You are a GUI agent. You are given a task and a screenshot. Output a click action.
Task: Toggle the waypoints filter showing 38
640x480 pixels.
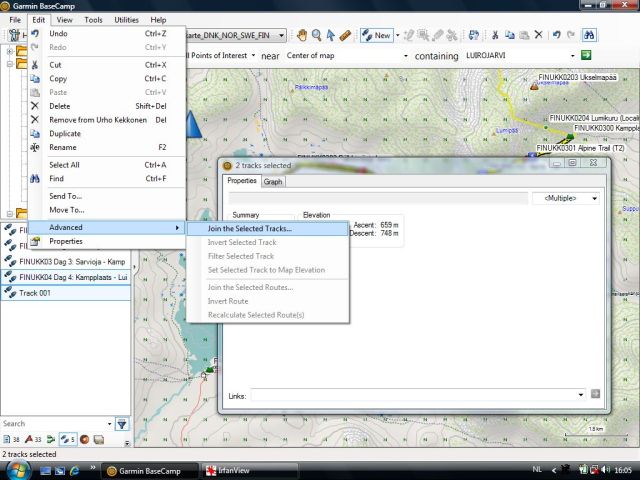click(x=13, y=439)
